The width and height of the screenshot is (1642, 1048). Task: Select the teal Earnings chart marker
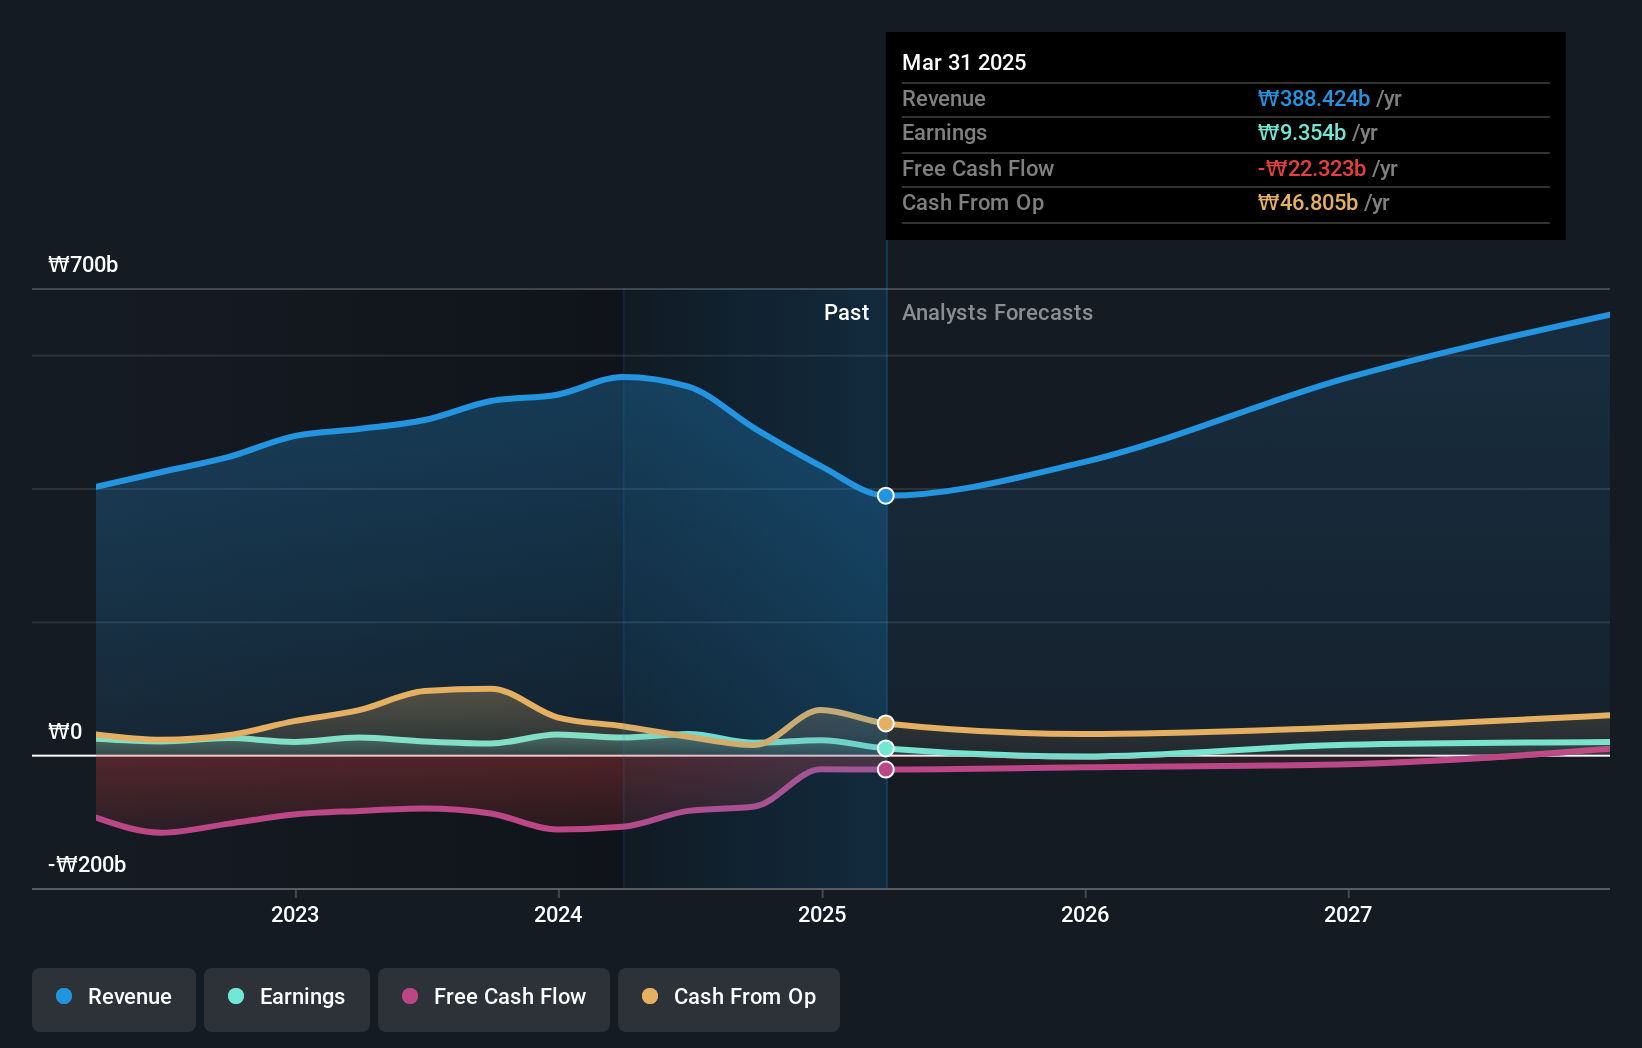pos(884,748)
